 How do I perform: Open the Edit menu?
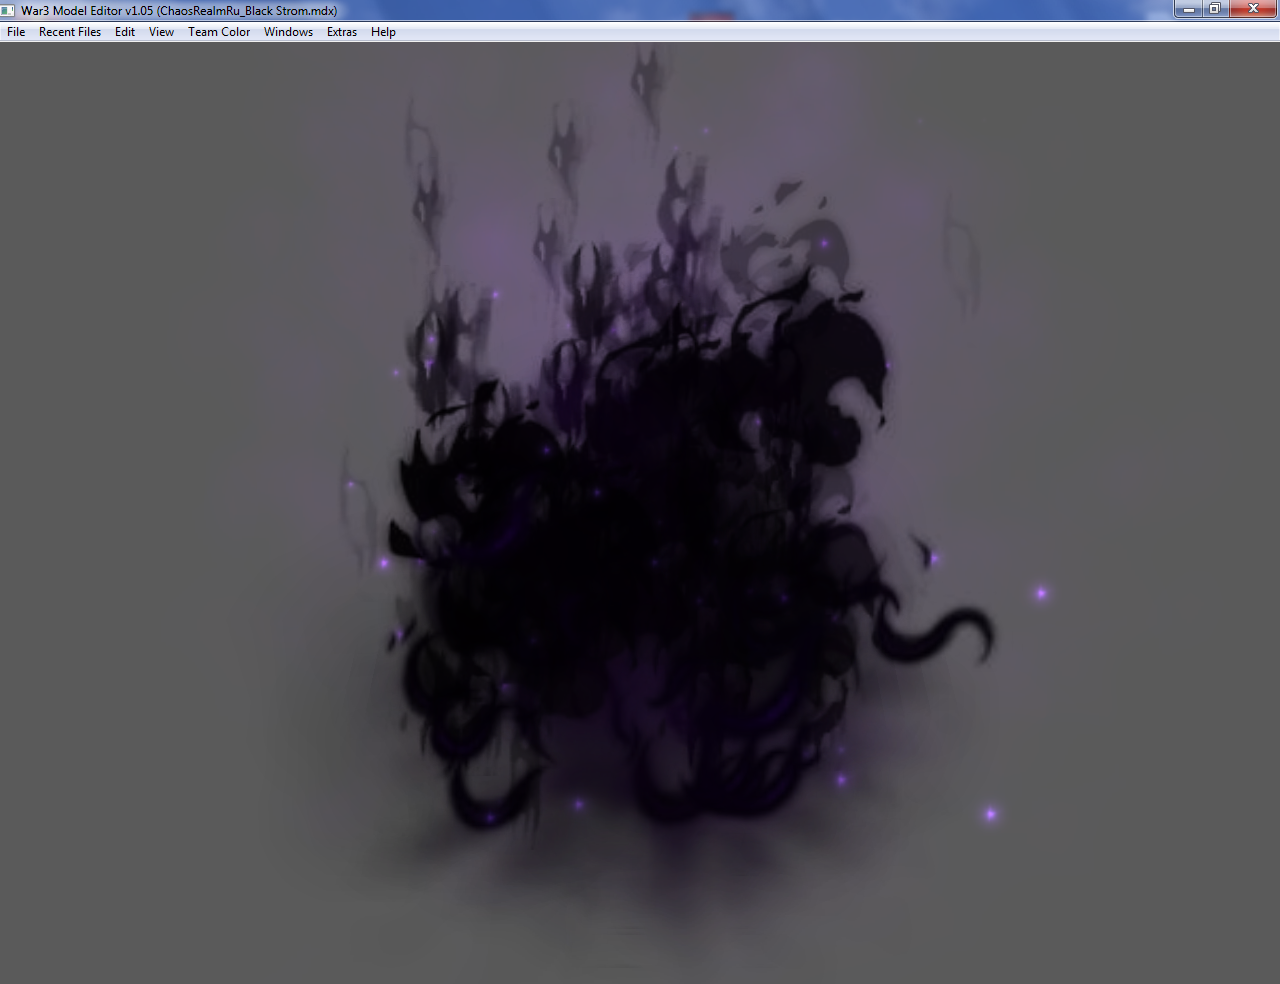[x=125, y=32]
